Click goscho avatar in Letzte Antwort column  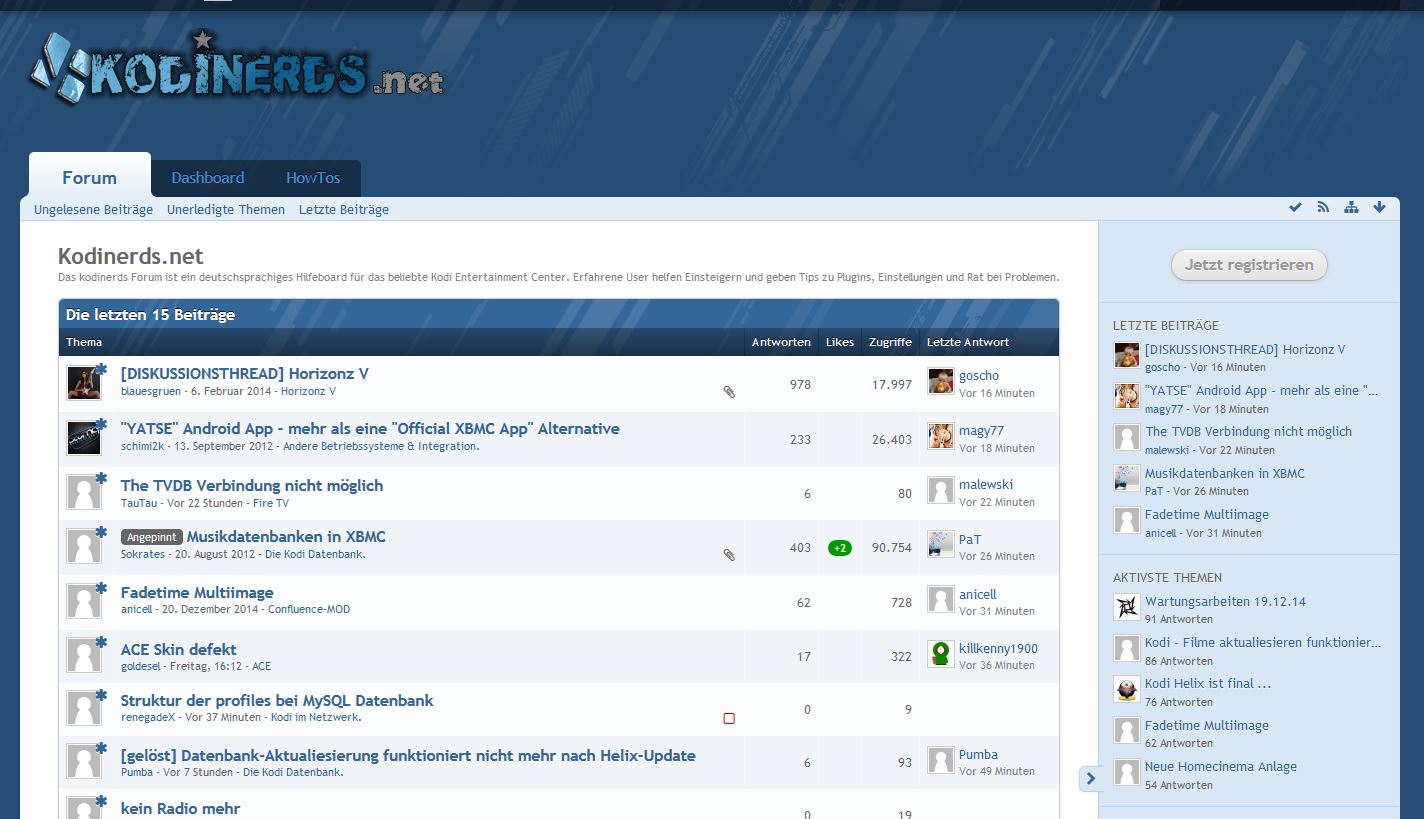tap(940, 381)
